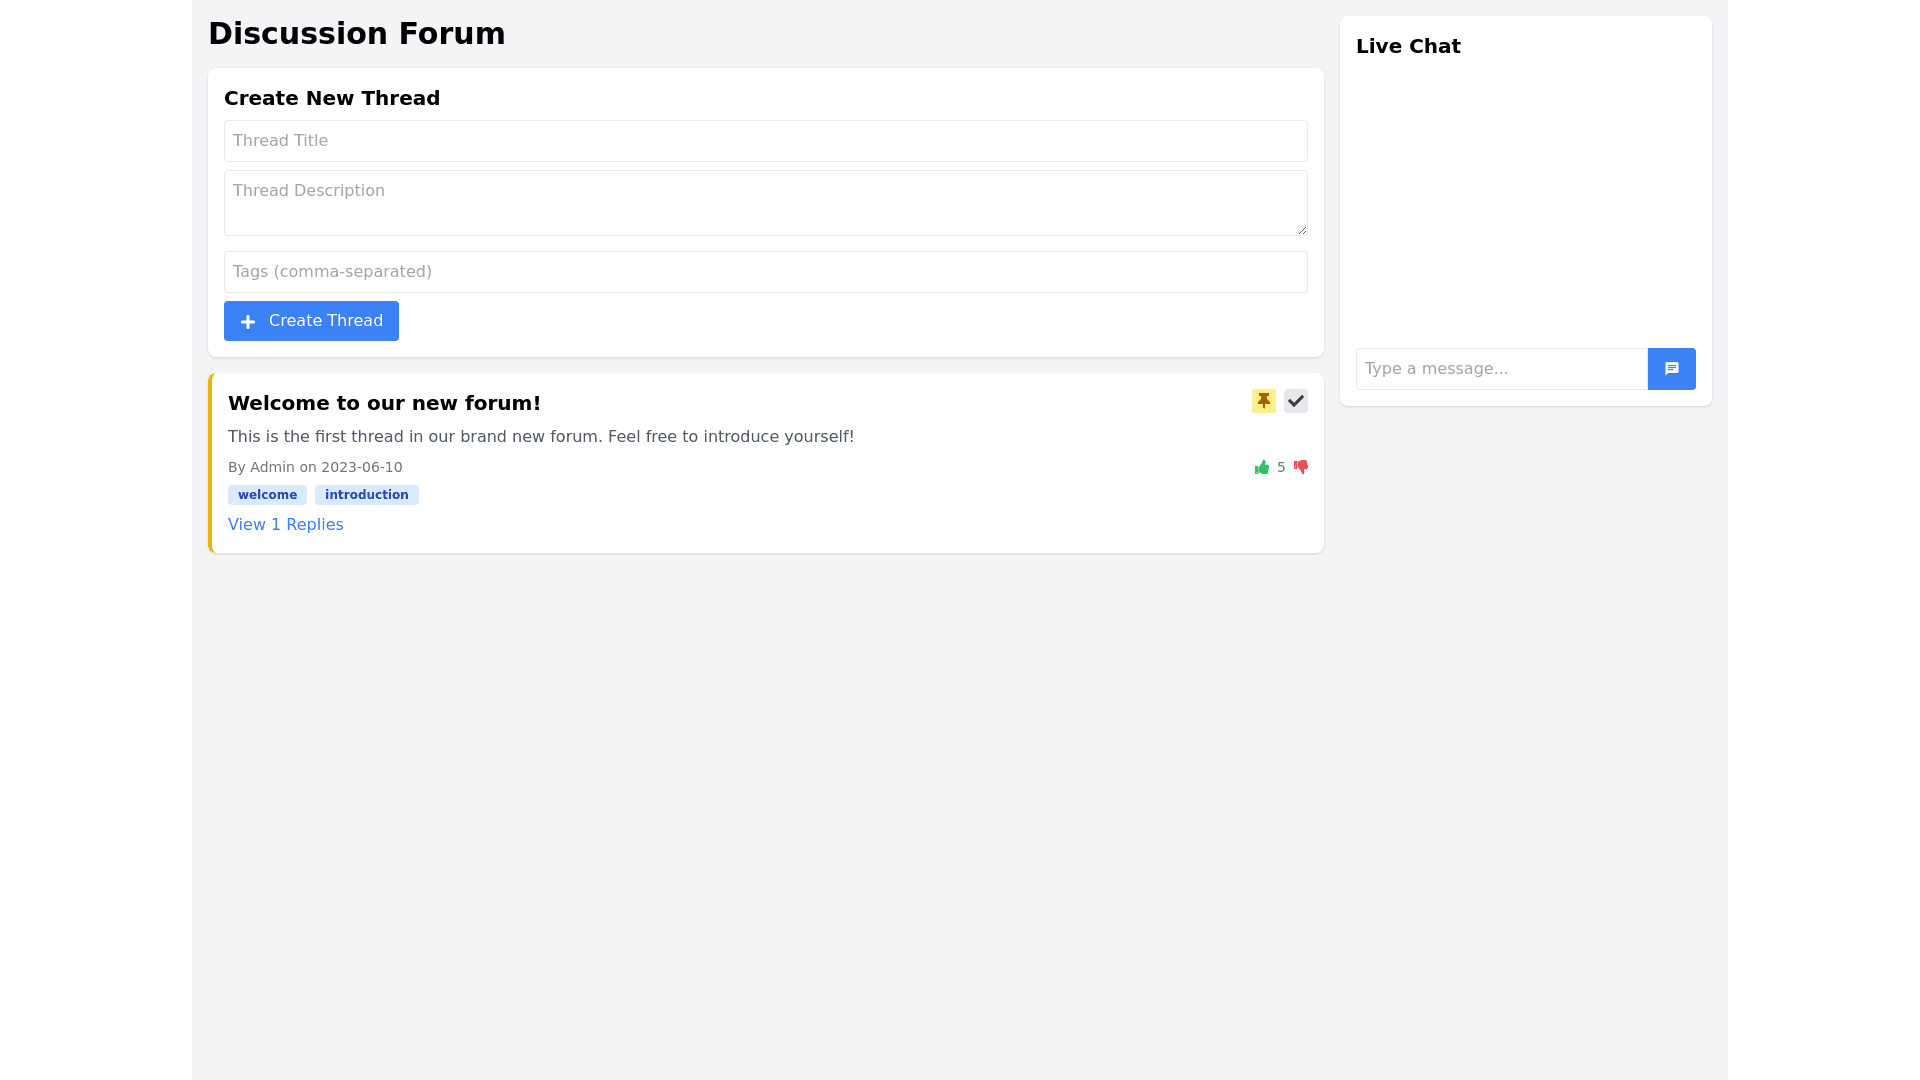The height and width of the screenshot is (1080, 1920).
Task: Click the Thread Description resize handle
Action: click(x=1301, y=230)
